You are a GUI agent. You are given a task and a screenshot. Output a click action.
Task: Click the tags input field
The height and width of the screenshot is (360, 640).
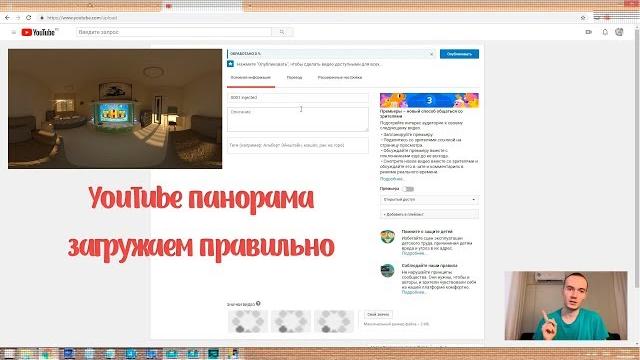pyautogui.click(x=298, y=145)
